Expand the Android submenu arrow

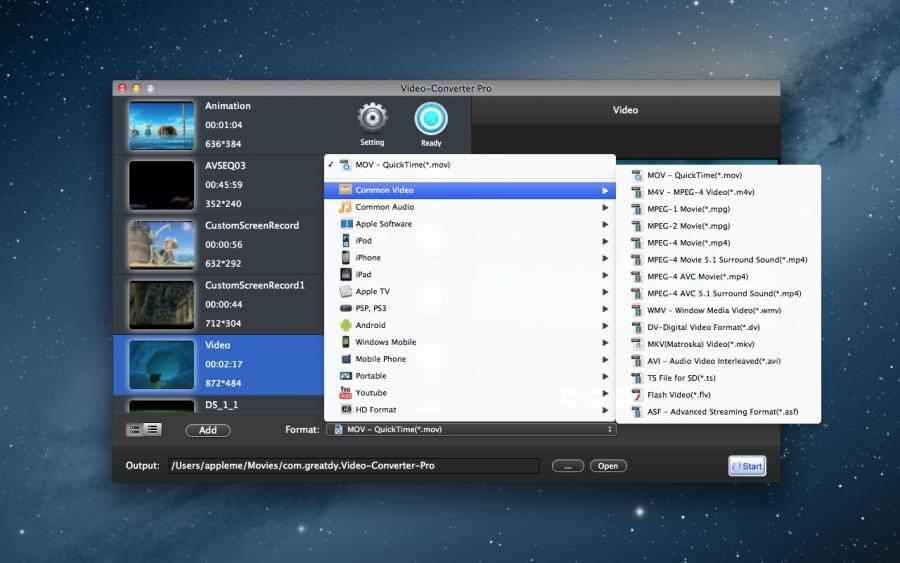click(x=605, y=325)
